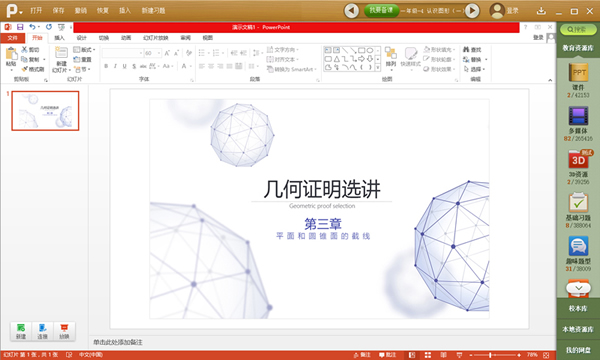Expand the shapes gallery More arrow
Image resolution: width=600 pixels, height=360 pixels.
[x=377, y=68]
